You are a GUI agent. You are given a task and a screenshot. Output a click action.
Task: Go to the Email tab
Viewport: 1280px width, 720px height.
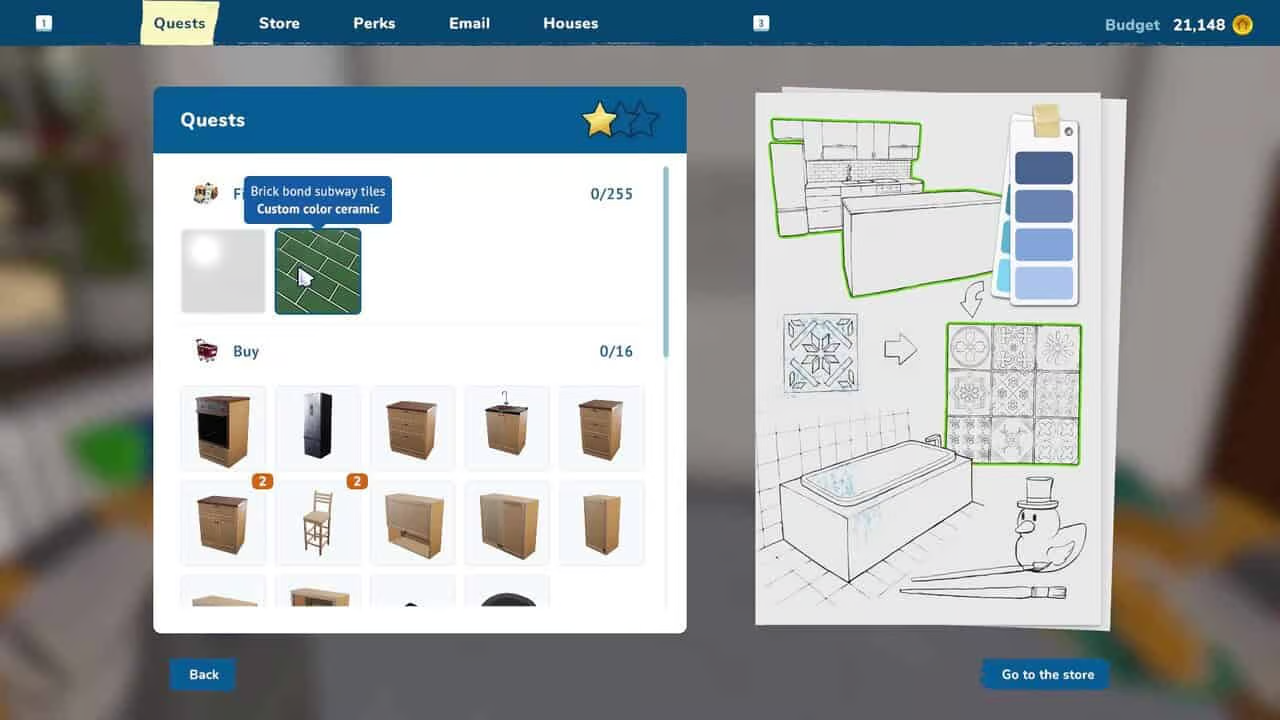(x=469, y=23)
